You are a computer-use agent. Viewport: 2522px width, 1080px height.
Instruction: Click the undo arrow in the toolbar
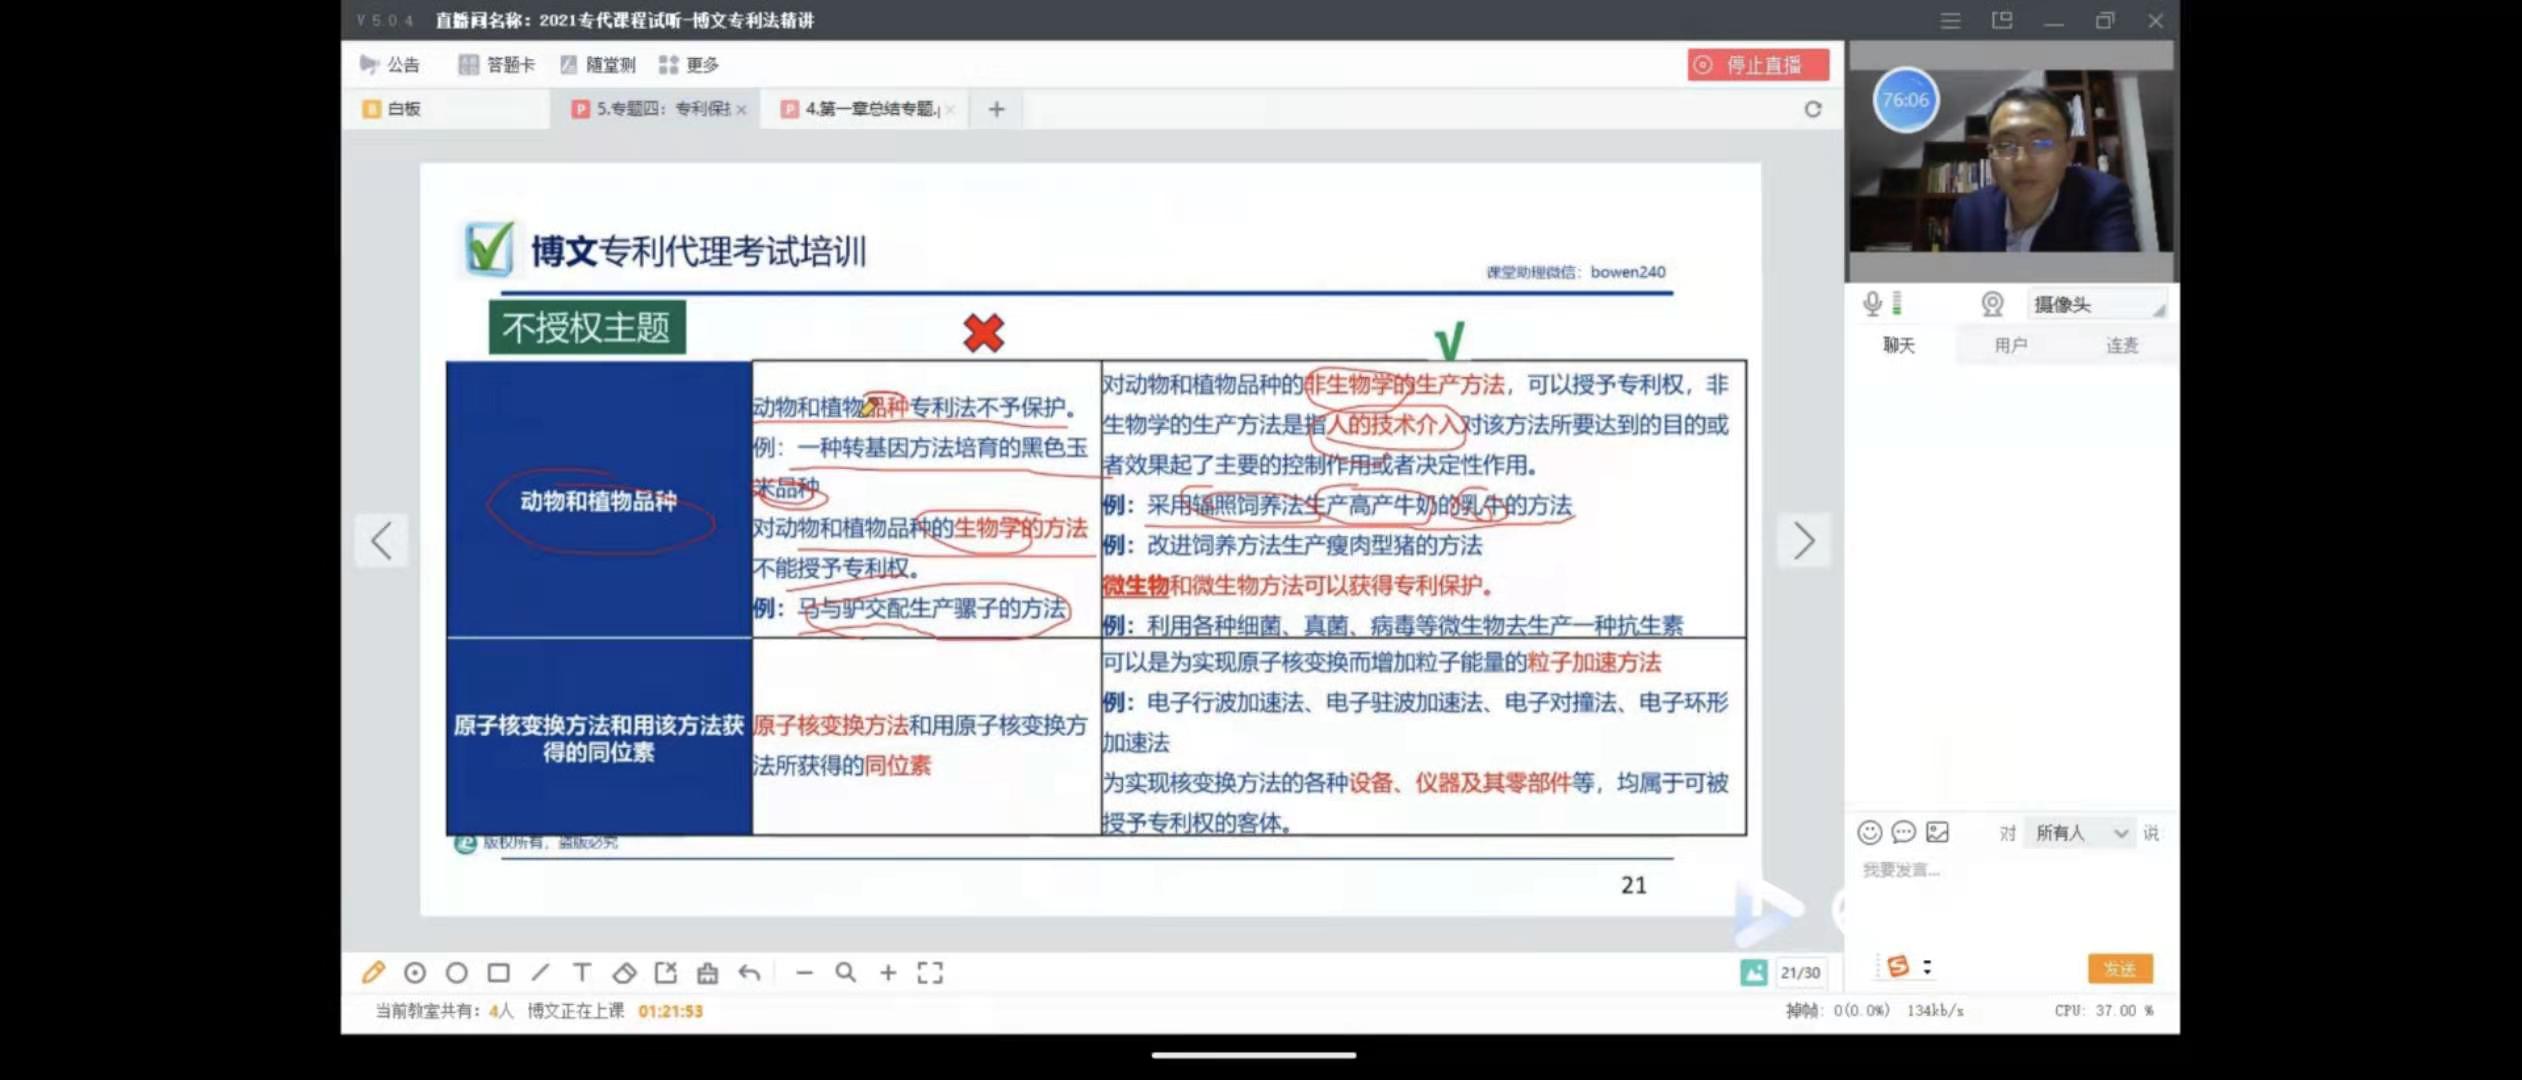tap(750, 972)
